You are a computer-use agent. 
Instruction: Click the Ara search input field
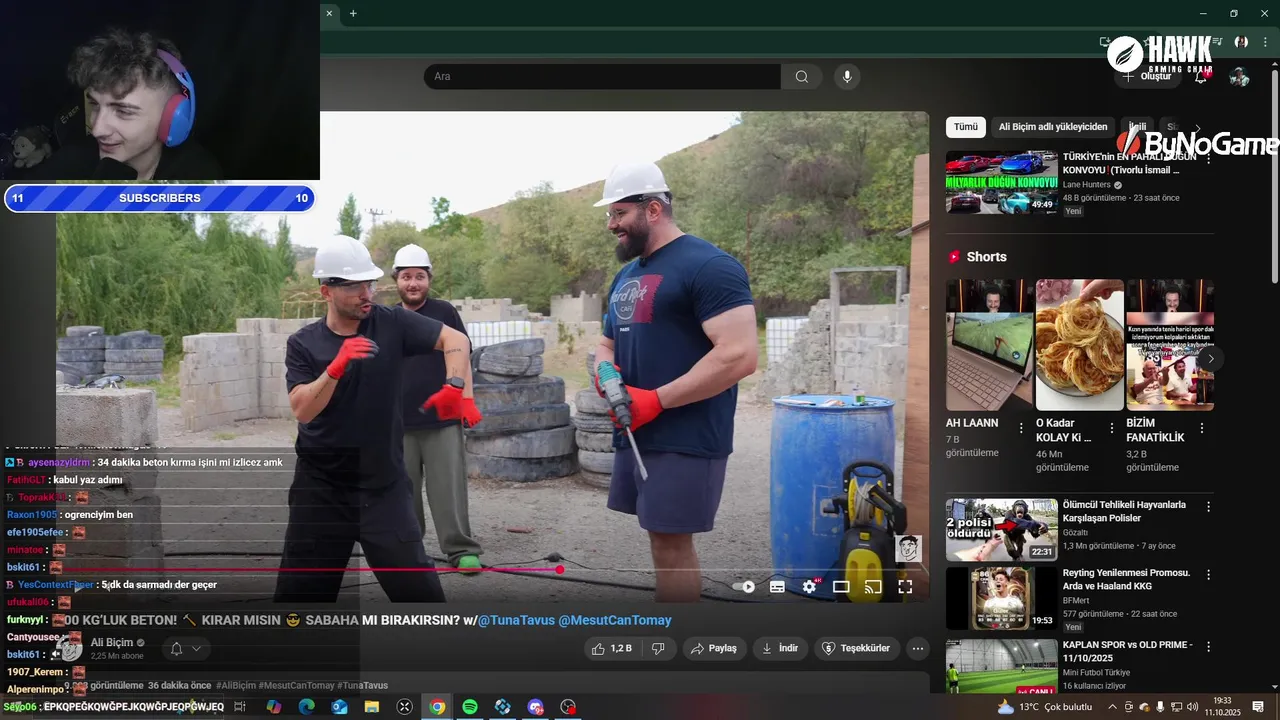click(602, 77)
